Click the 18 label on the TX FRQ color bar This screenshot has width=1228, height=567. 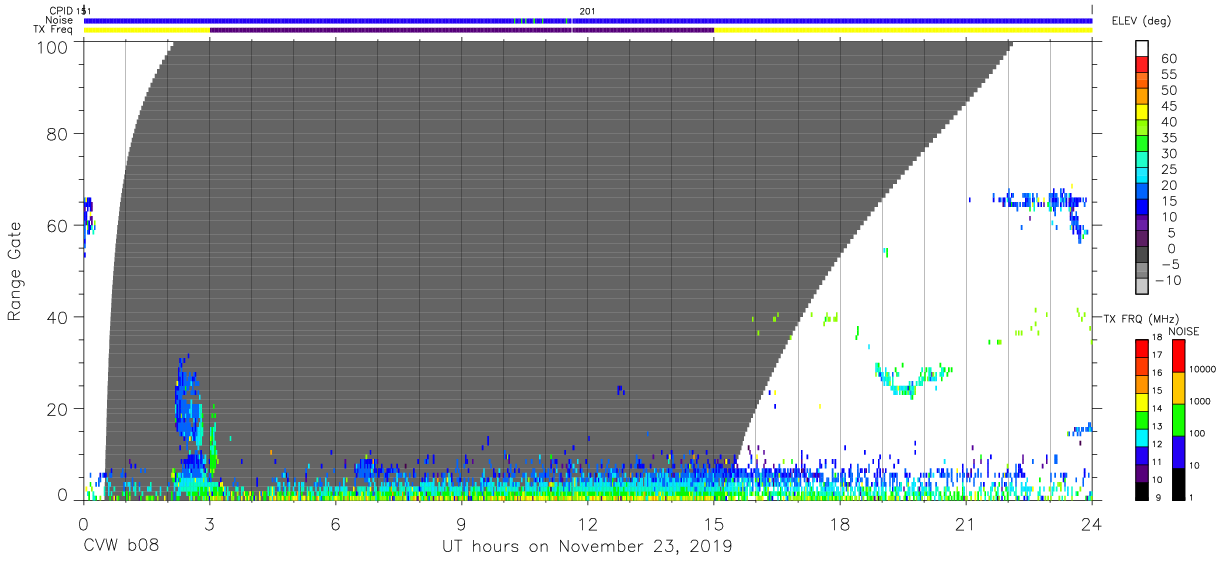(1156, 338)
